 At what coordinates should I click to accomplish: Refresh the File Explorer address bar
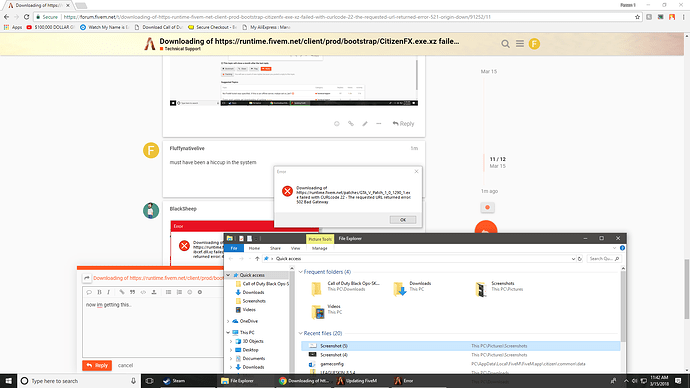coord(580,259)
